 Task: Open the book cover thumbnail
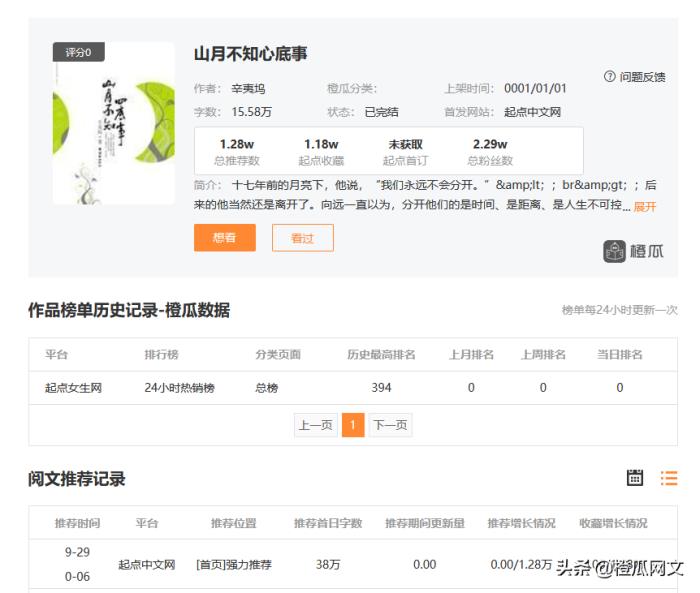click(113, 127)
